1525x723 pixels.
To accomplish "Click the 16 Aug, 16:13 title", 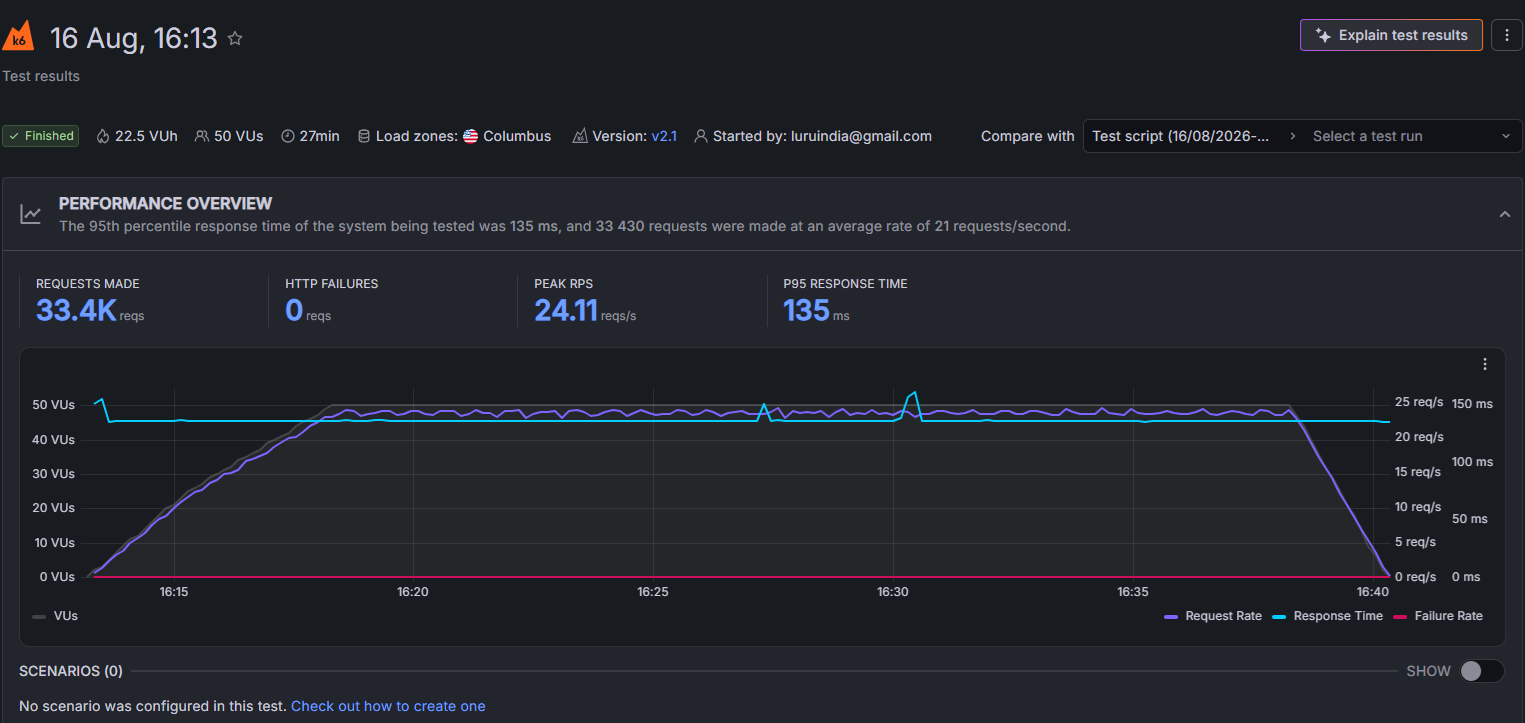I will 134,38.
